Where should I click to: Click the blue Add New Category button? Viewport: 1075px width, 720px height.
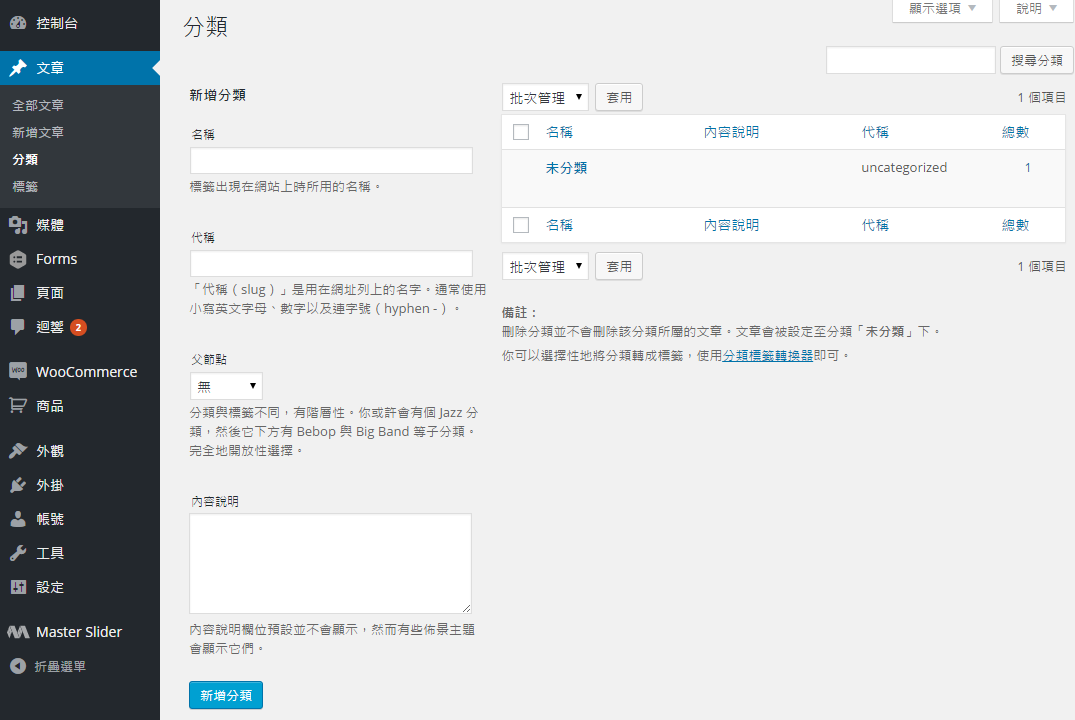click(x=226, y=695)
